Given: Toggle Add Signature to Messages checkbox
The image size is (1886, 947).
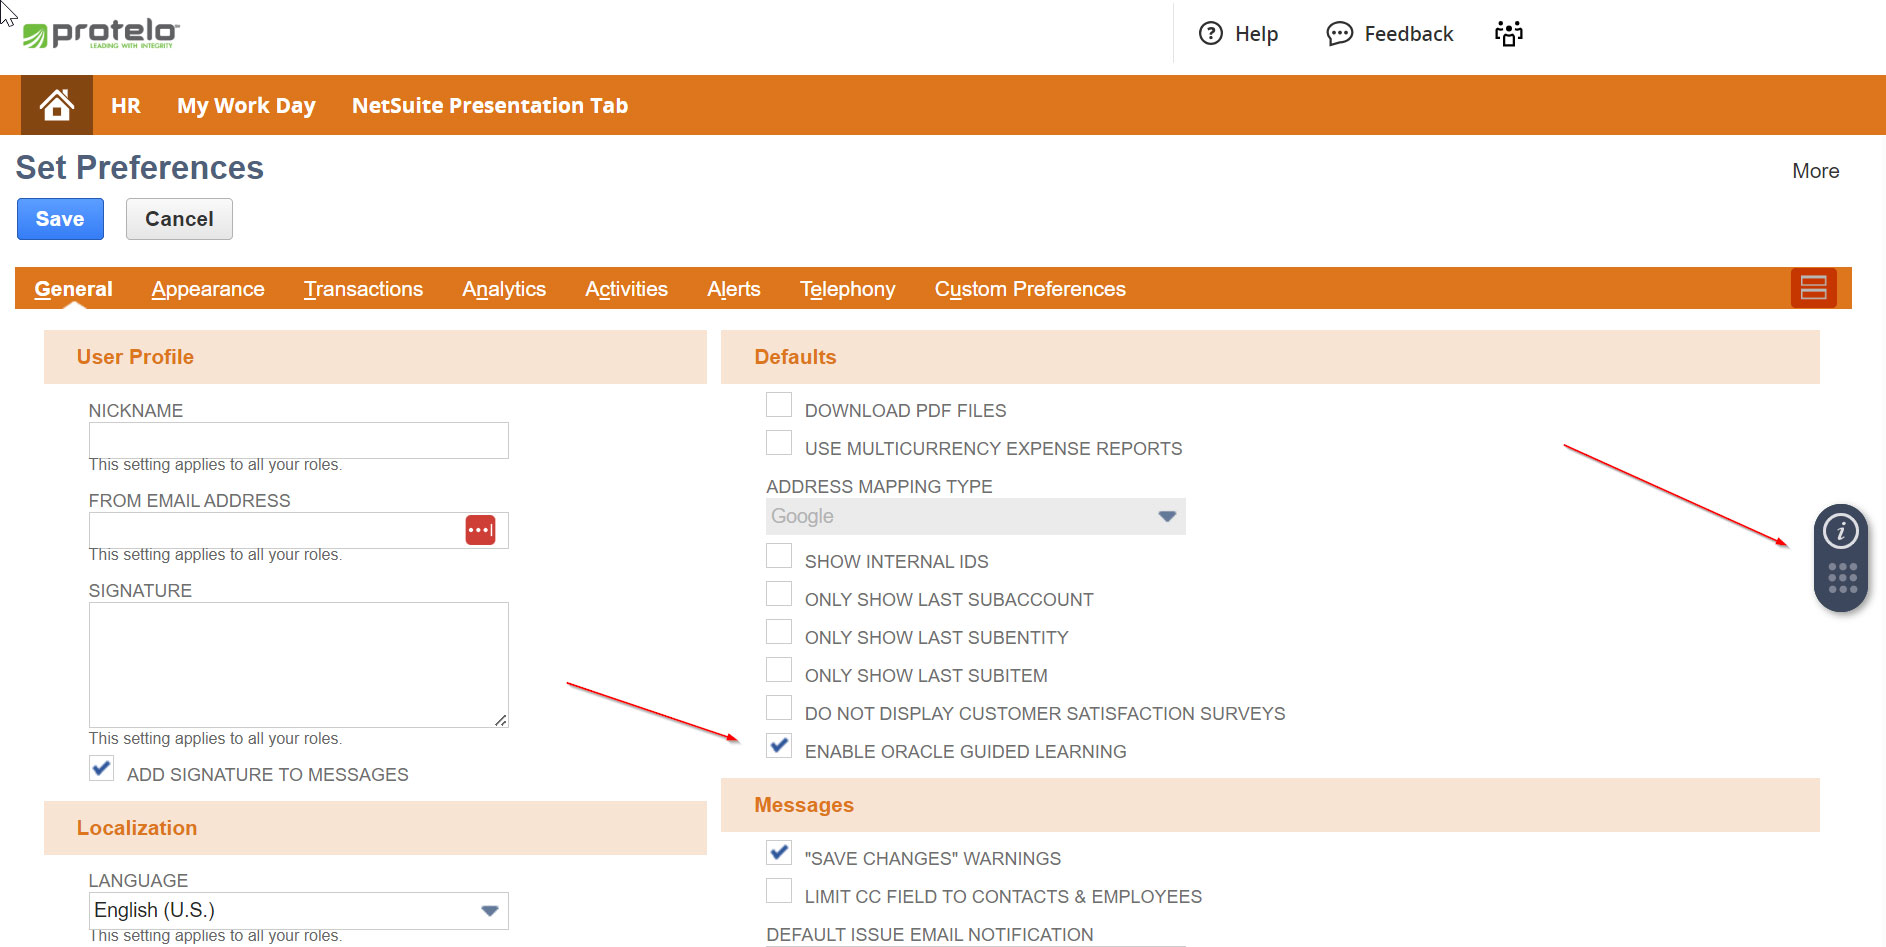Looking at the screenshot, I should pos(101,769).
